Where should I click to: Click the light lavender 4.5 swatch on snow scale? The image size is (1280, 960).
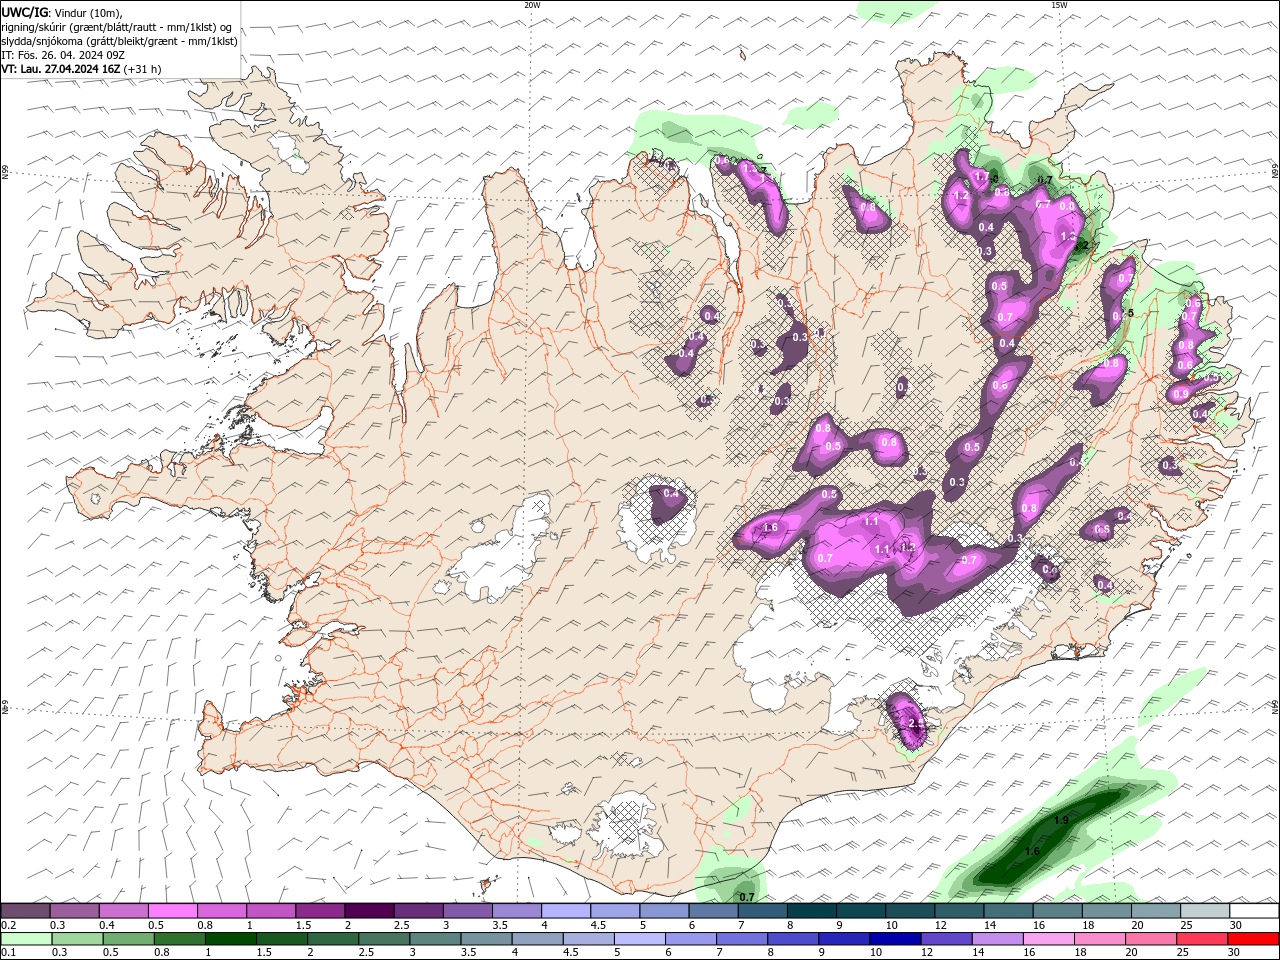coord(615,911)
